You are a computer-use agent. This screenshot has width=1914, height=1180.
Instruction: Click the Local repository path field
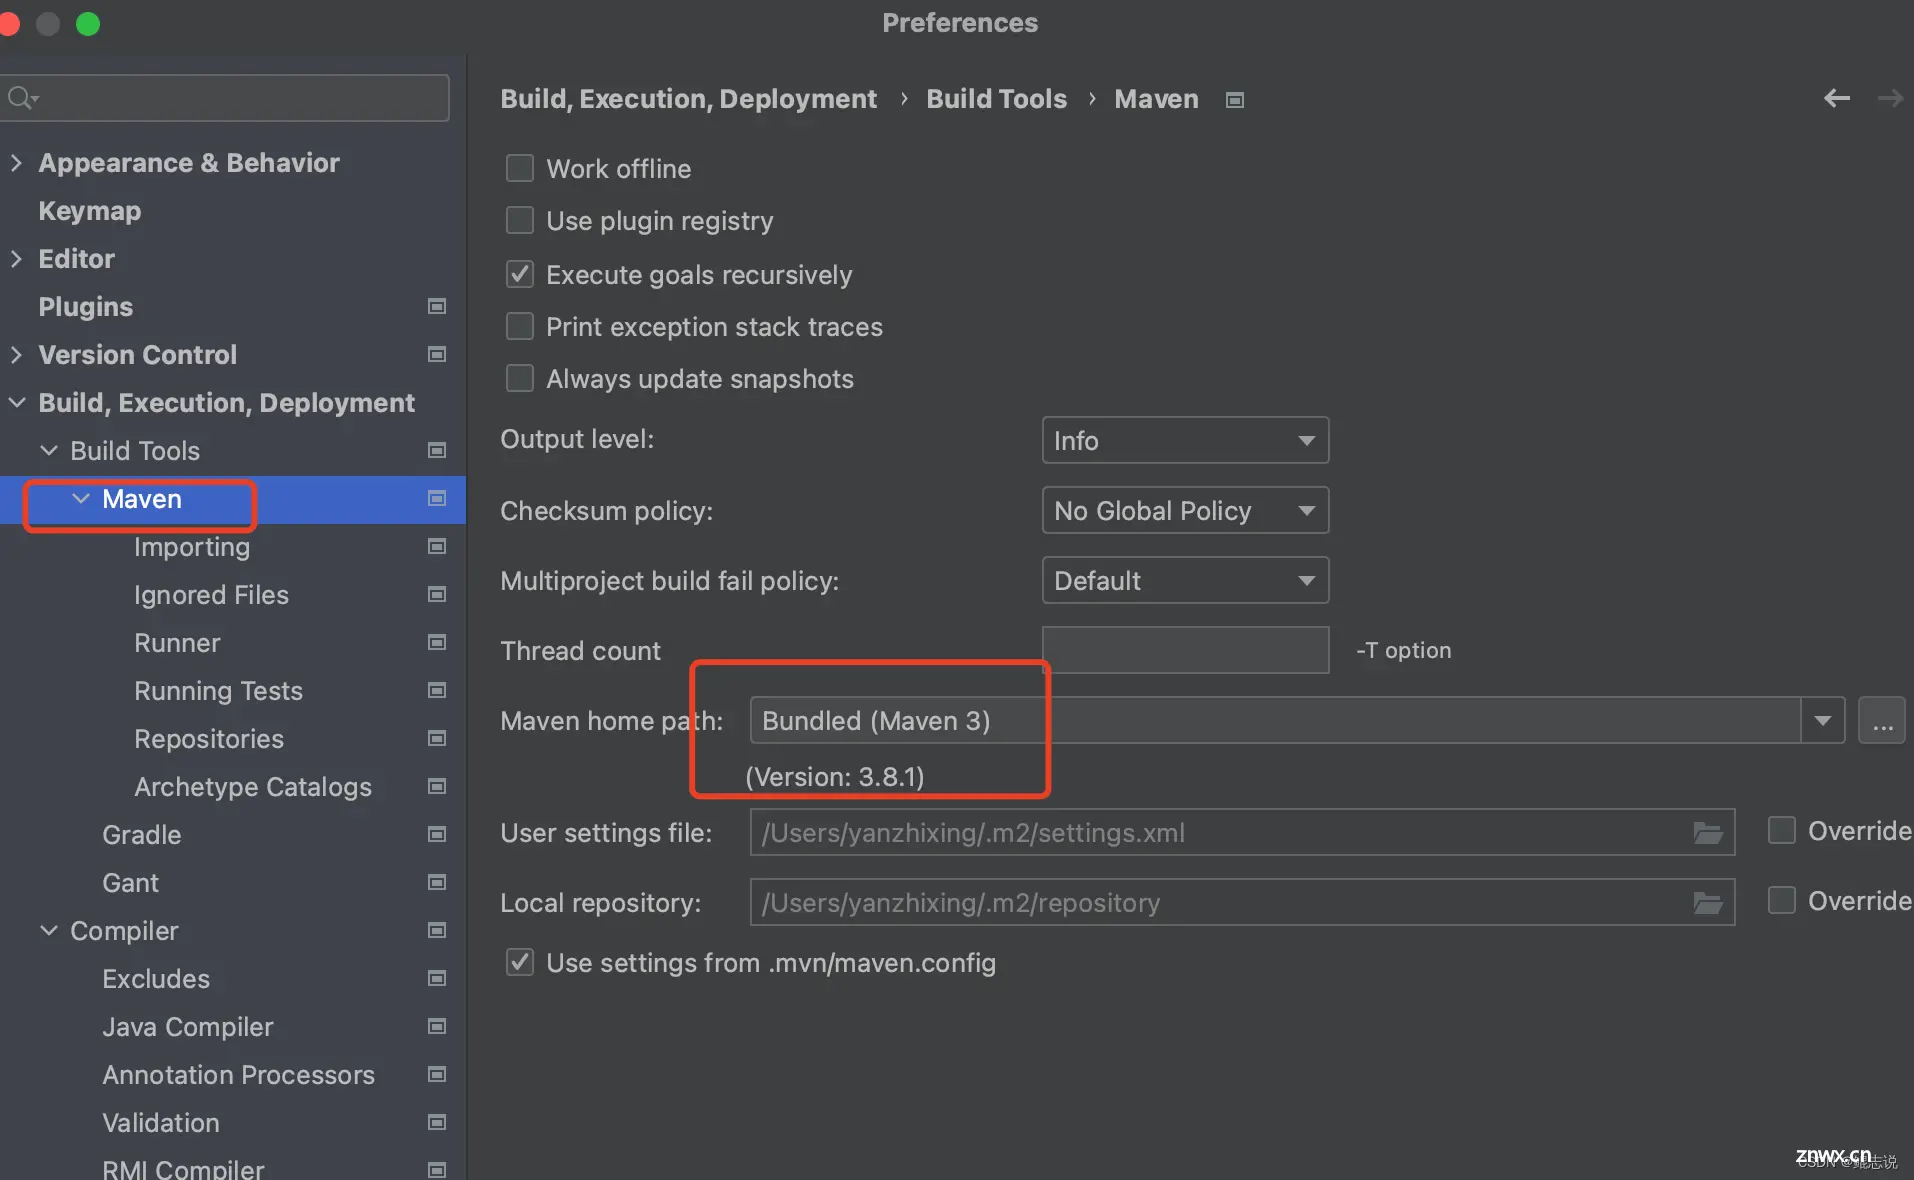[1242, 902]
